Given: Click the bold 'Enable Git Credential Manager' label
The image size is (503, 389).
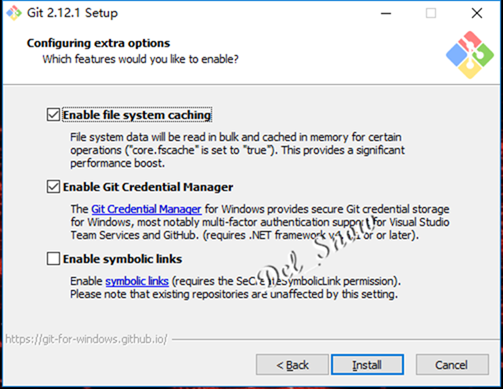Looking at the screenshot, I should click(x=148, y=187).
